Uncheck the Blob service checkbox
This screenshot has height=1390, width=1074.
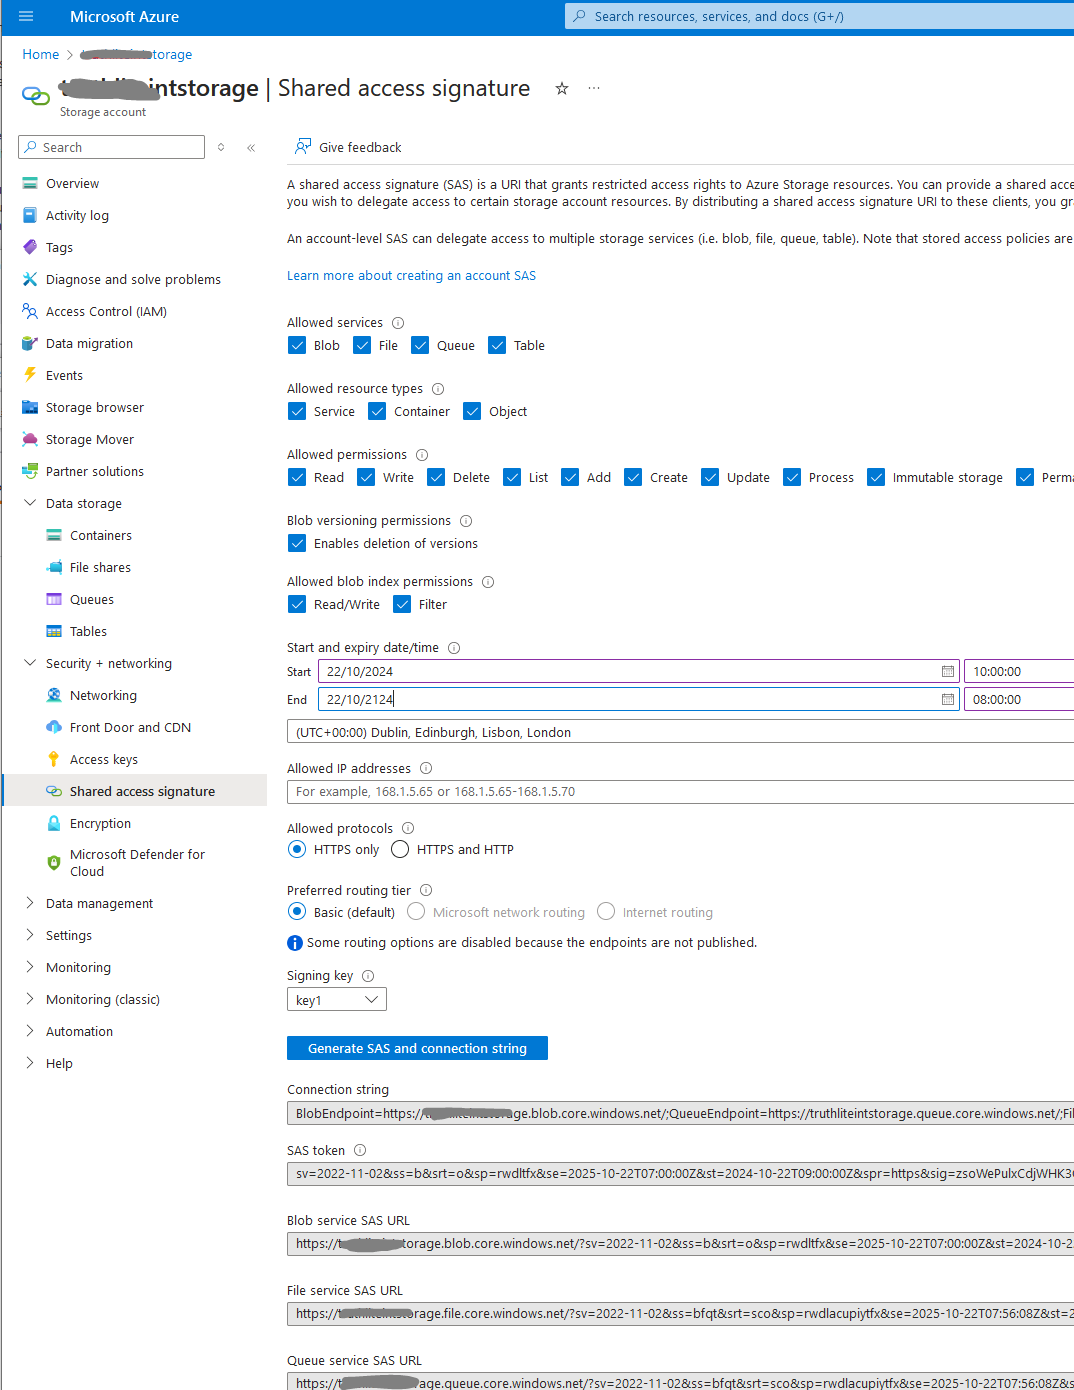(x=297, y=345)
